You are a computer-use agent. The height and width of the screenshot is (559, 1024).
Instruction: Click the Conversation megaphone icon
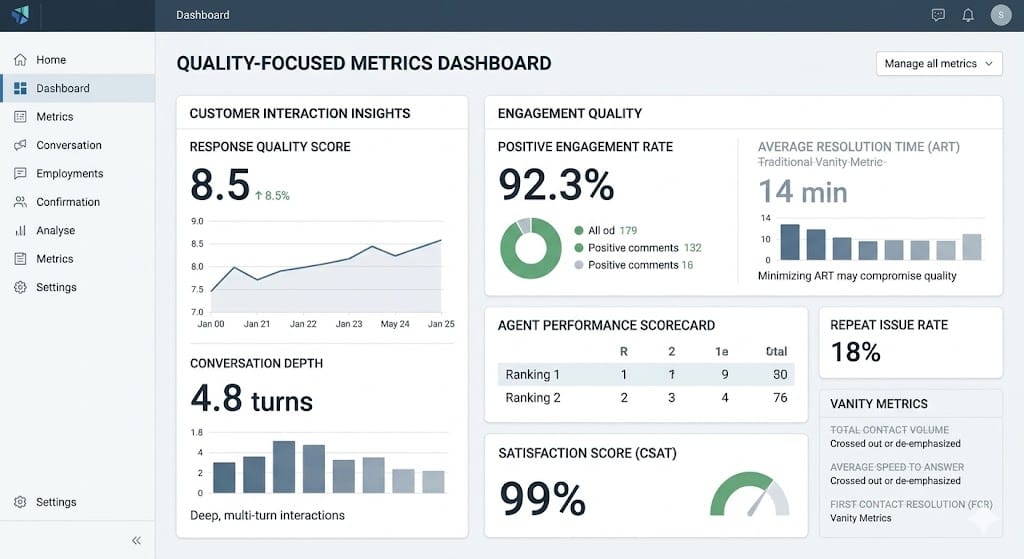20,145
